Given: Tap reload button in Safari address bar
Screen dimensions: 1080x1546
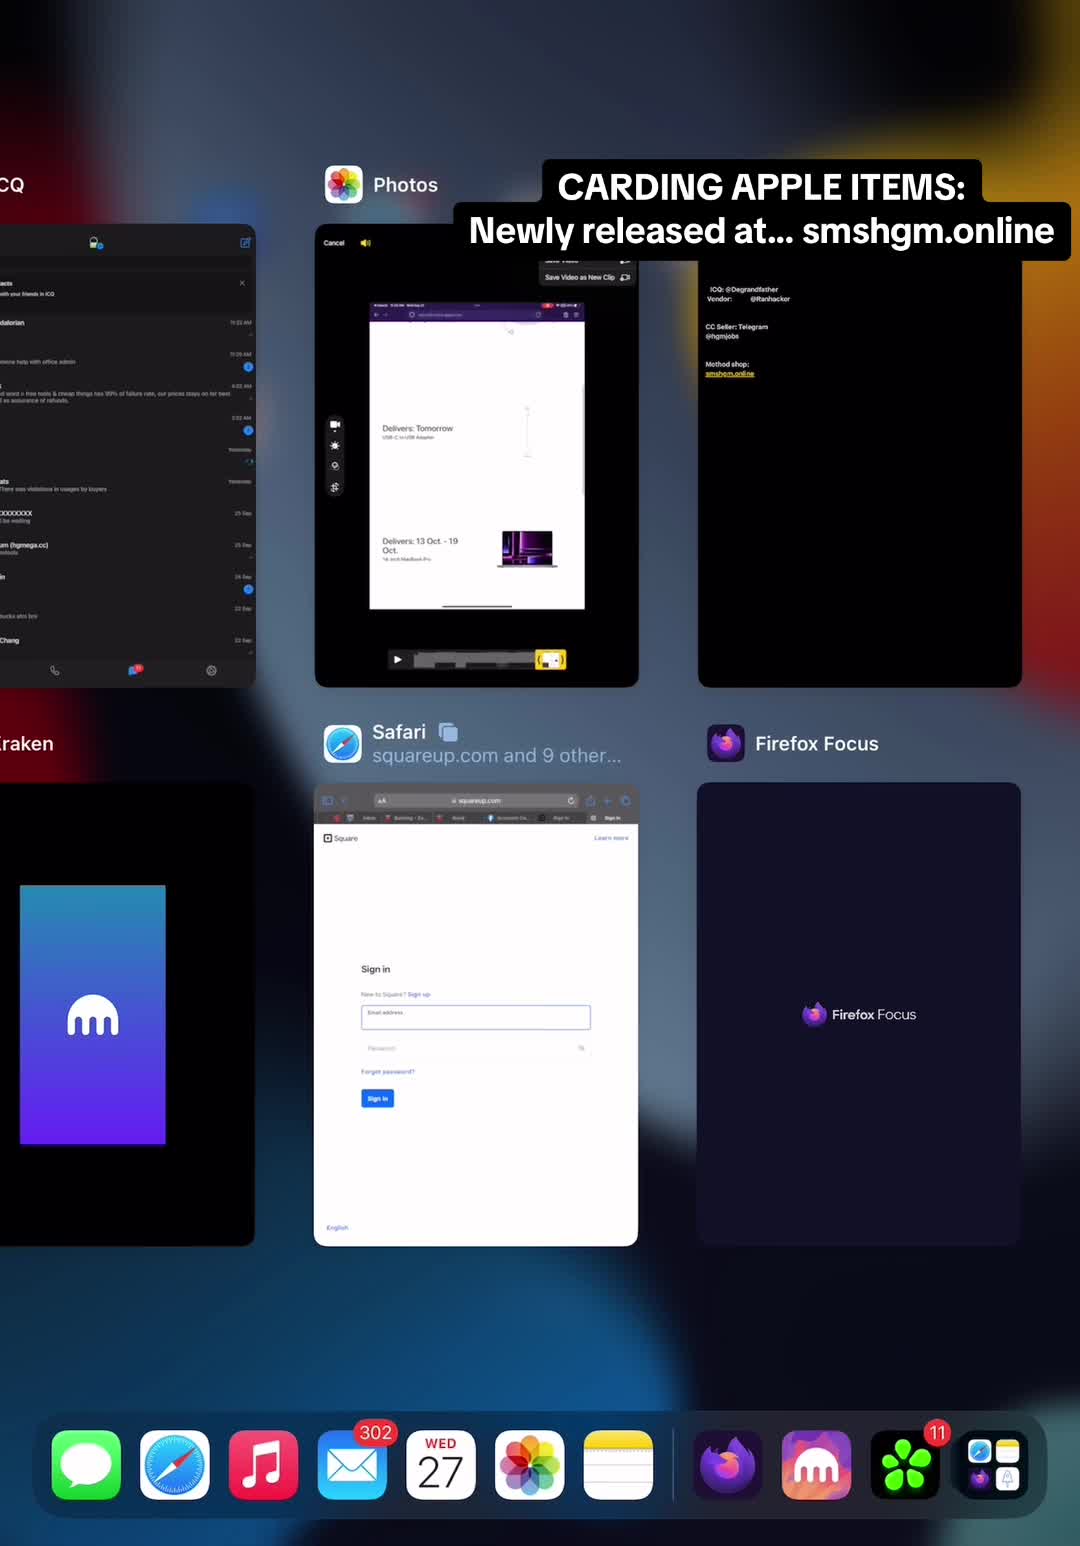Looking at the screenshot, I should [571, 801].
